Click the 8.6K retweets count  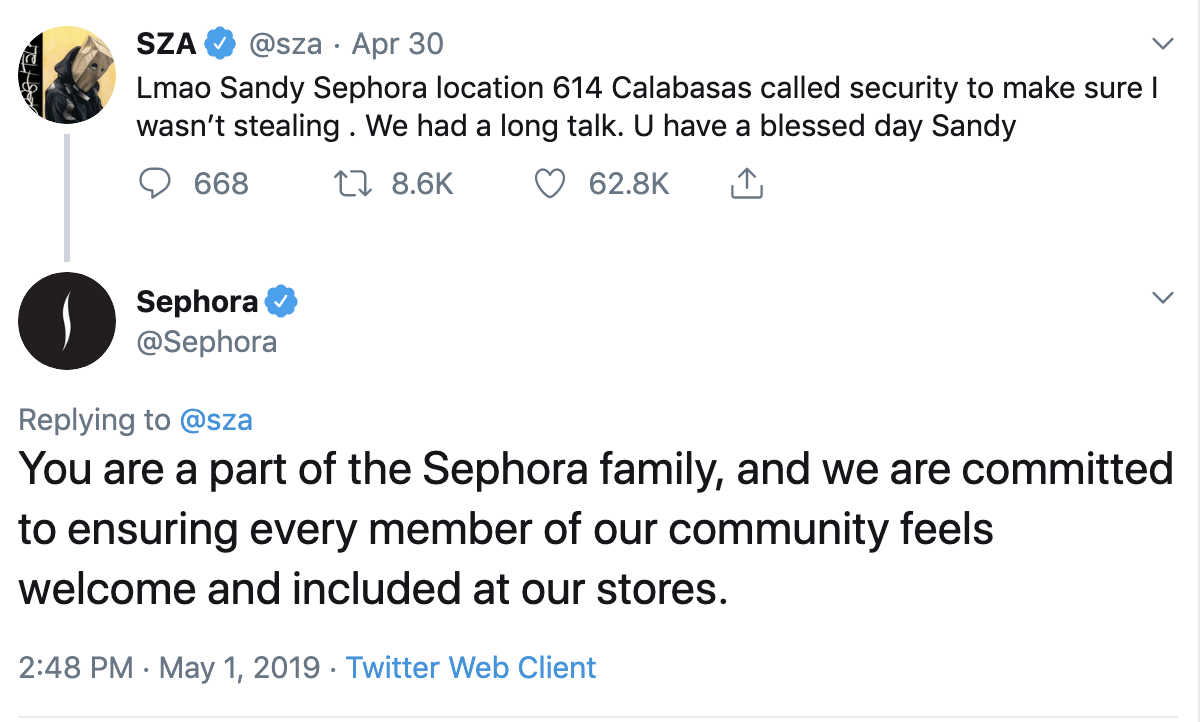pos(422,184)
